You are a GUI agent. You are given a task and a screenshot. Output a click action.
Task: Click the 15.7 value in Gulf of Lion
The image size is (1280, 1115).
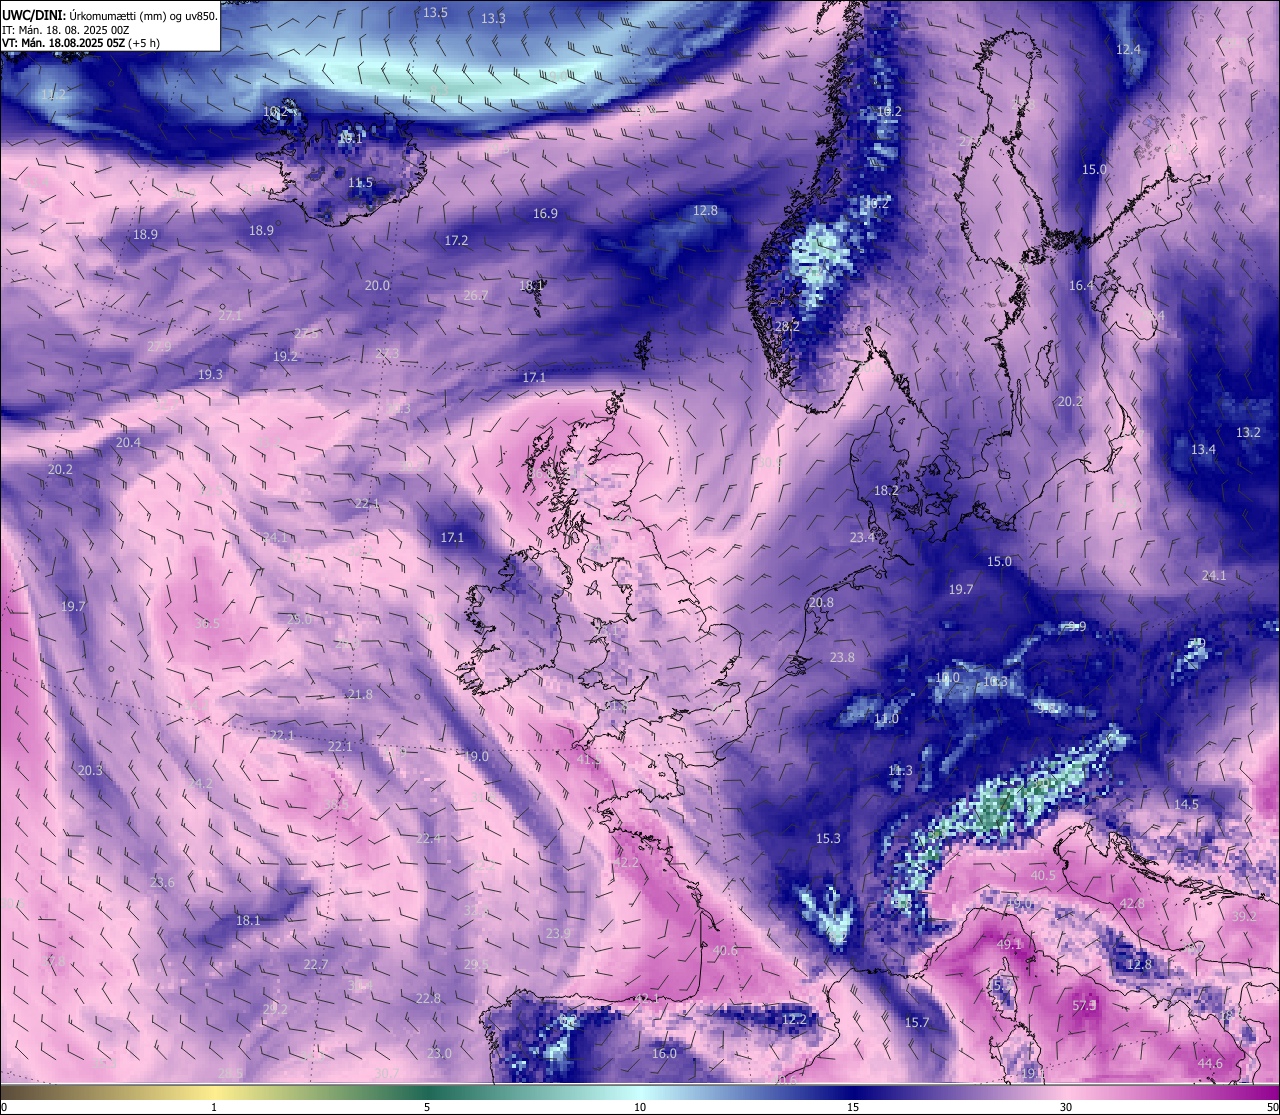(917, 1022)
